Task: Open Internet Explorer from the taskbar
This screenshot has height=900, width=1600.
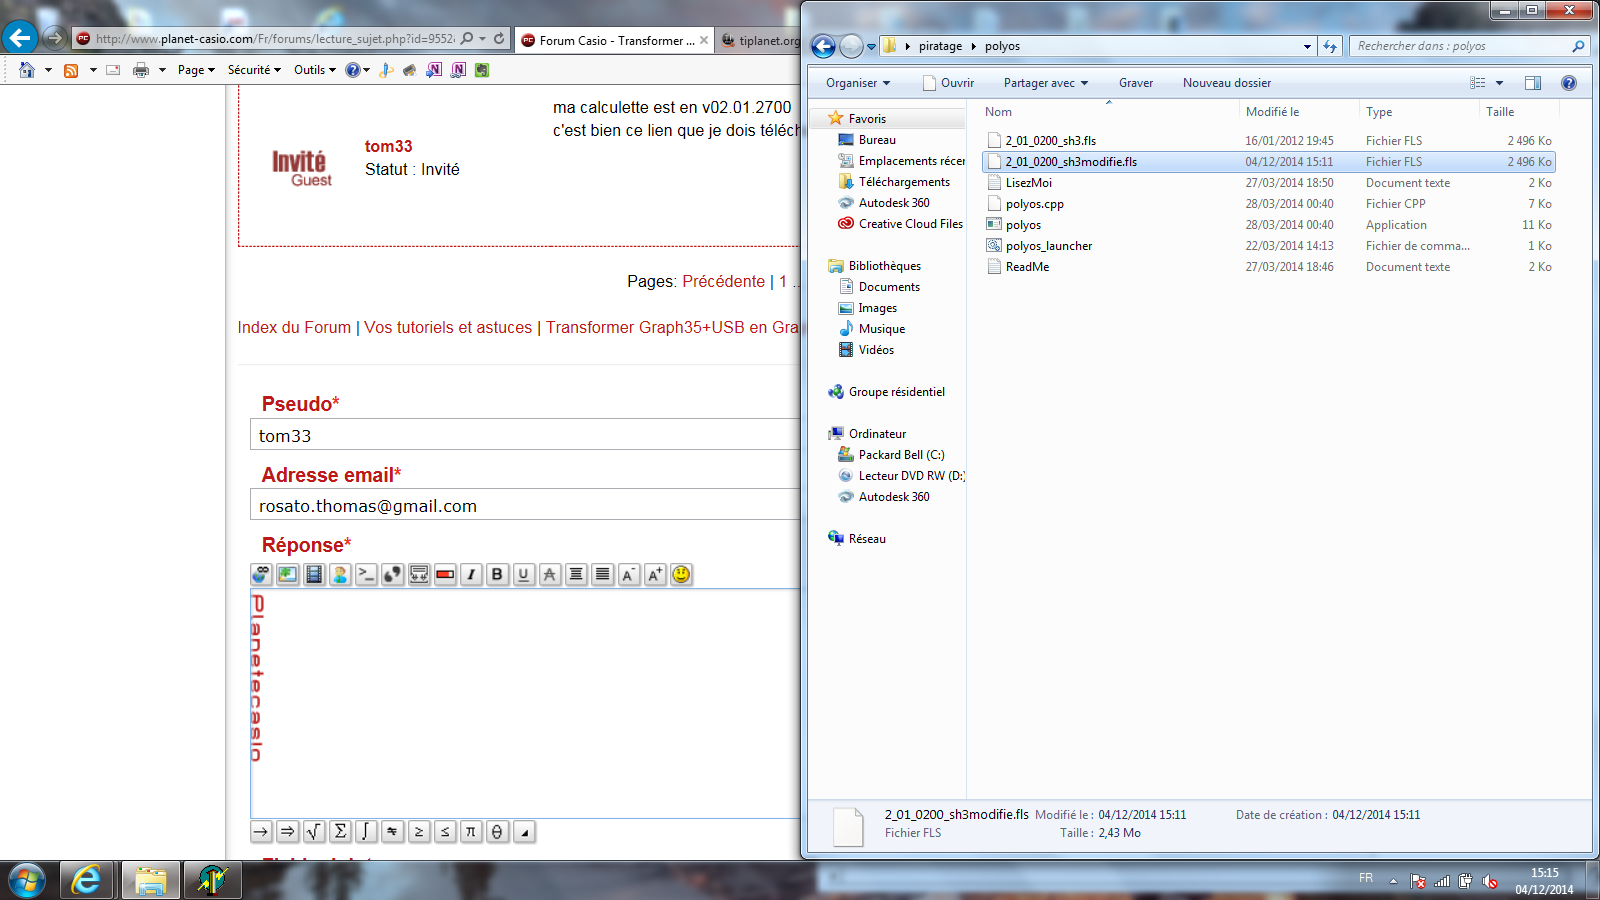Action: tap(87, 880)
